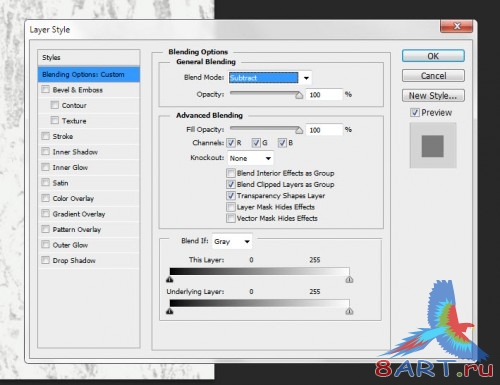Click the Opacity value field

tap(324, 95)
